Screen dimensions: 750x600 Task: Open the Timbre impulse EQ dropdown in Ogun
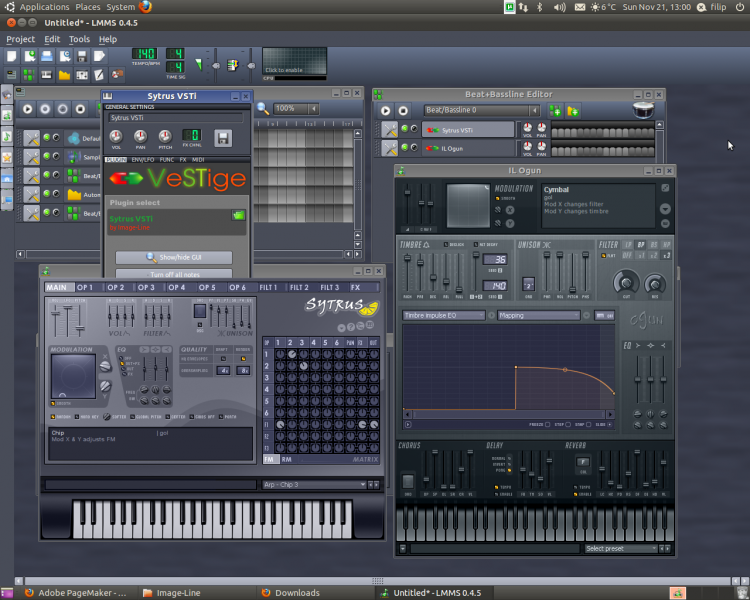tap(444, 315)
